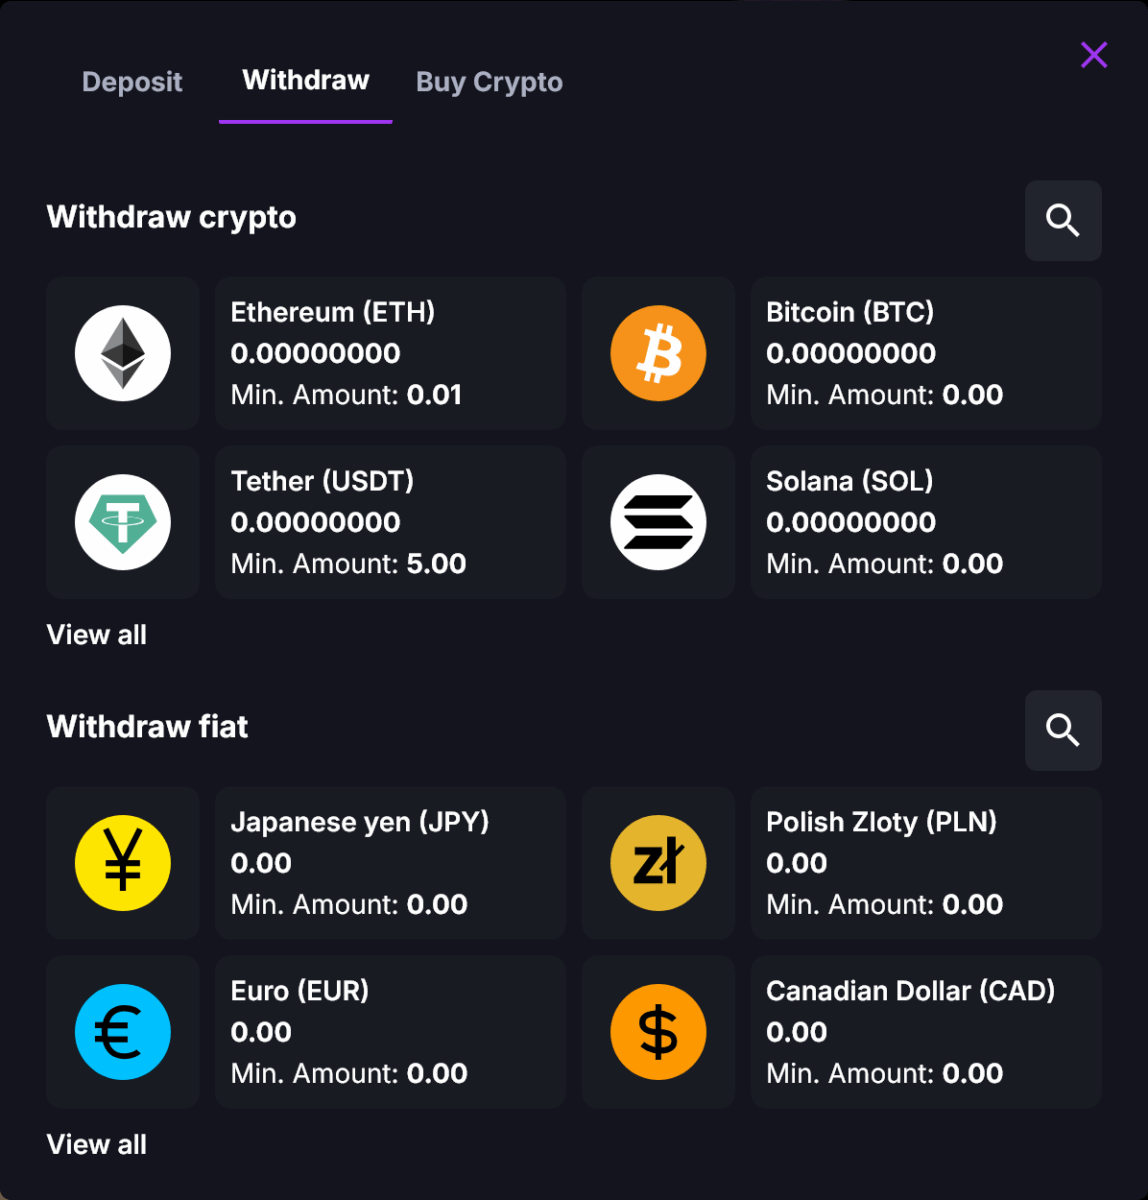The width and height of the screenshot is (1148, 1200).
Task: Open the Ethereum withdrawal card
Action: pos(390,353)
